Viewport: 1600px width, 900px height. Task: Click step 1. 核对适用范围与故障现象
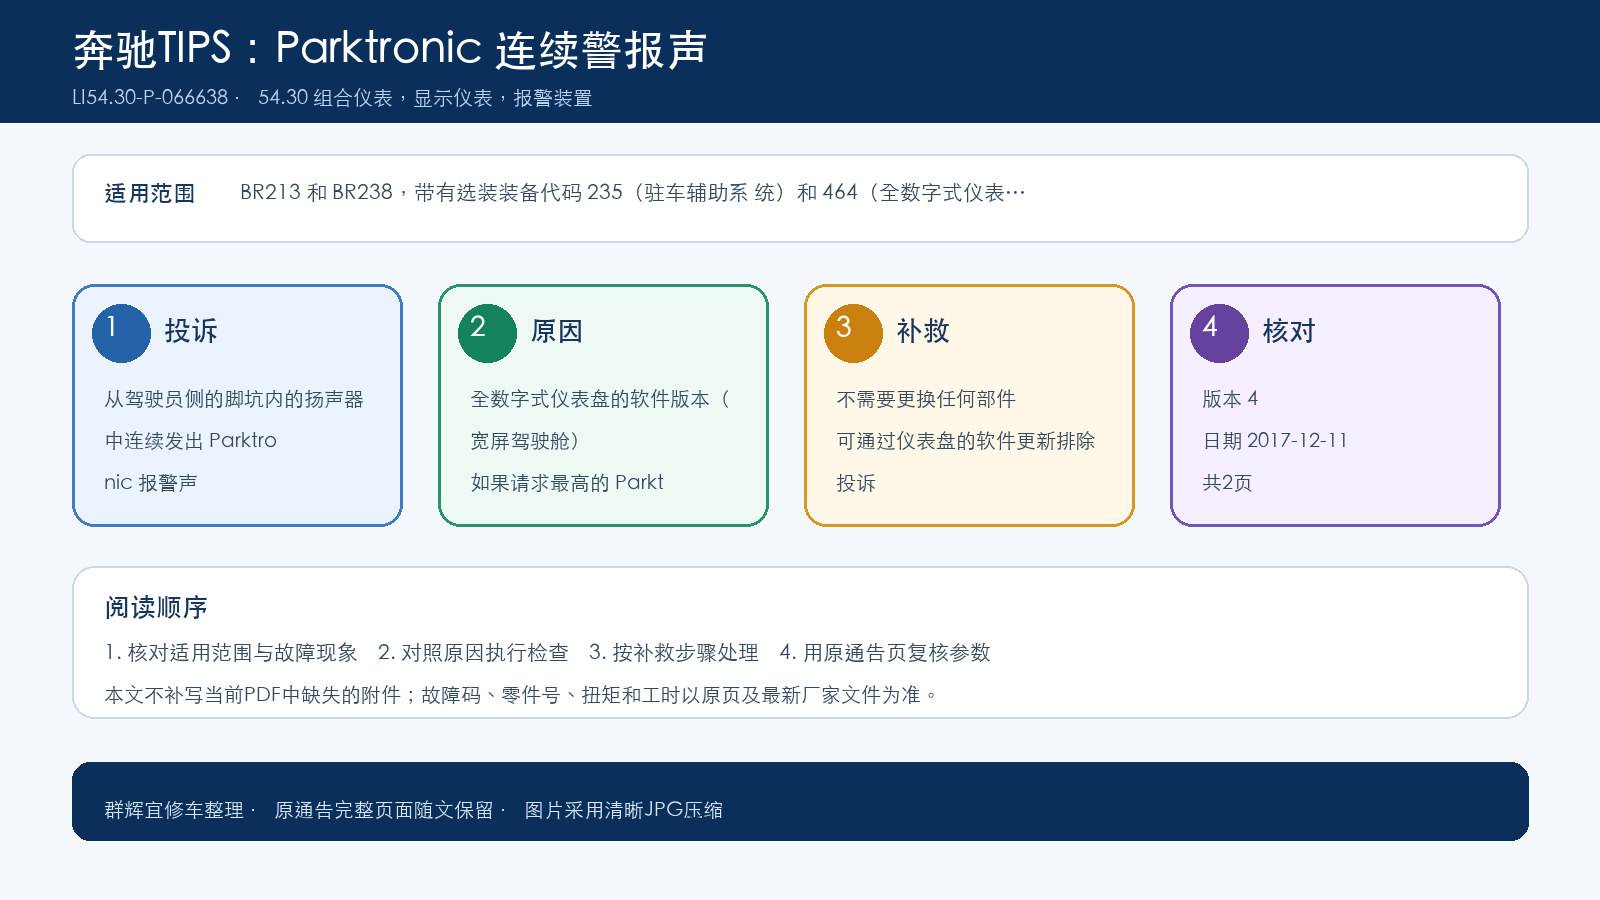tap(231, 653)
